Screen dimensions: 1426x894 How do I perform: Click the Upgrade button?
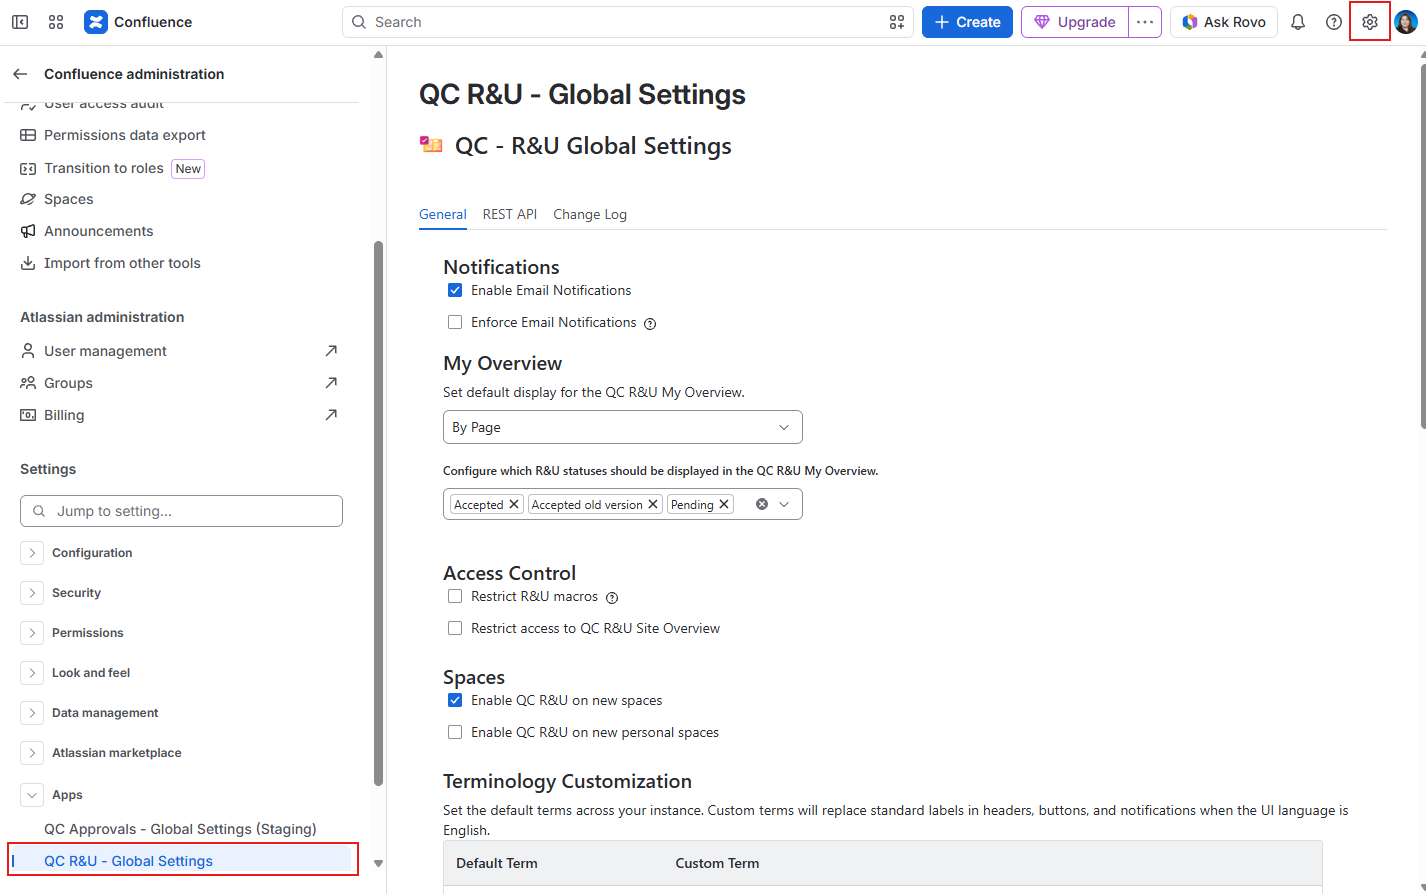1075,22
